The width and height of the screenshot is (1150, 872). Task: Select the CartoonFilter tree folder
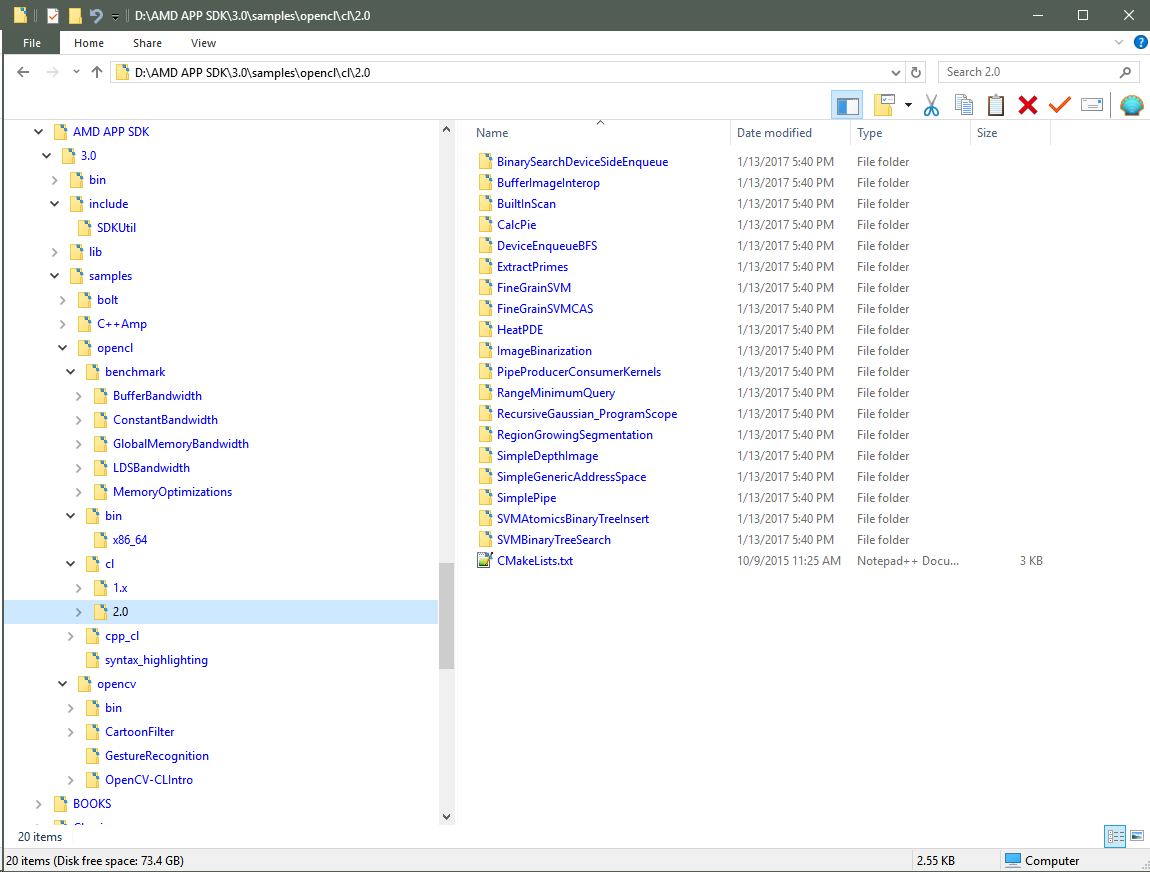[x=139, y=732]
